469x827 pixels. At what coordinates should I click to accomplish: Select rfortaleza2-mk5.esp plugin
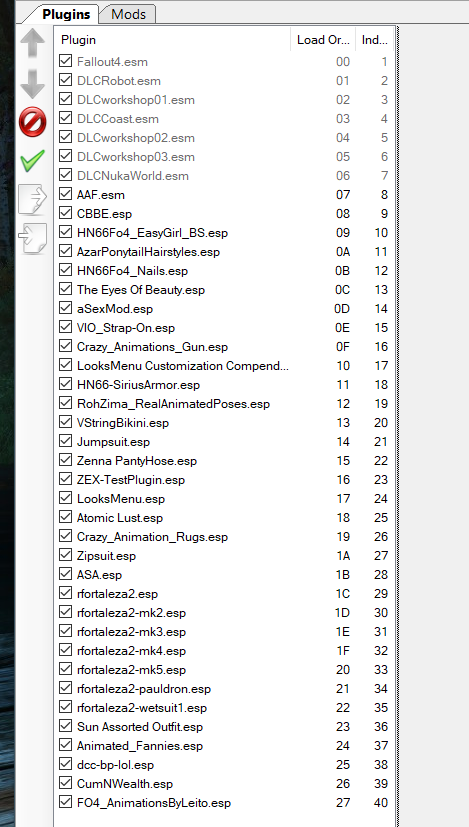[x=131, y=669]
